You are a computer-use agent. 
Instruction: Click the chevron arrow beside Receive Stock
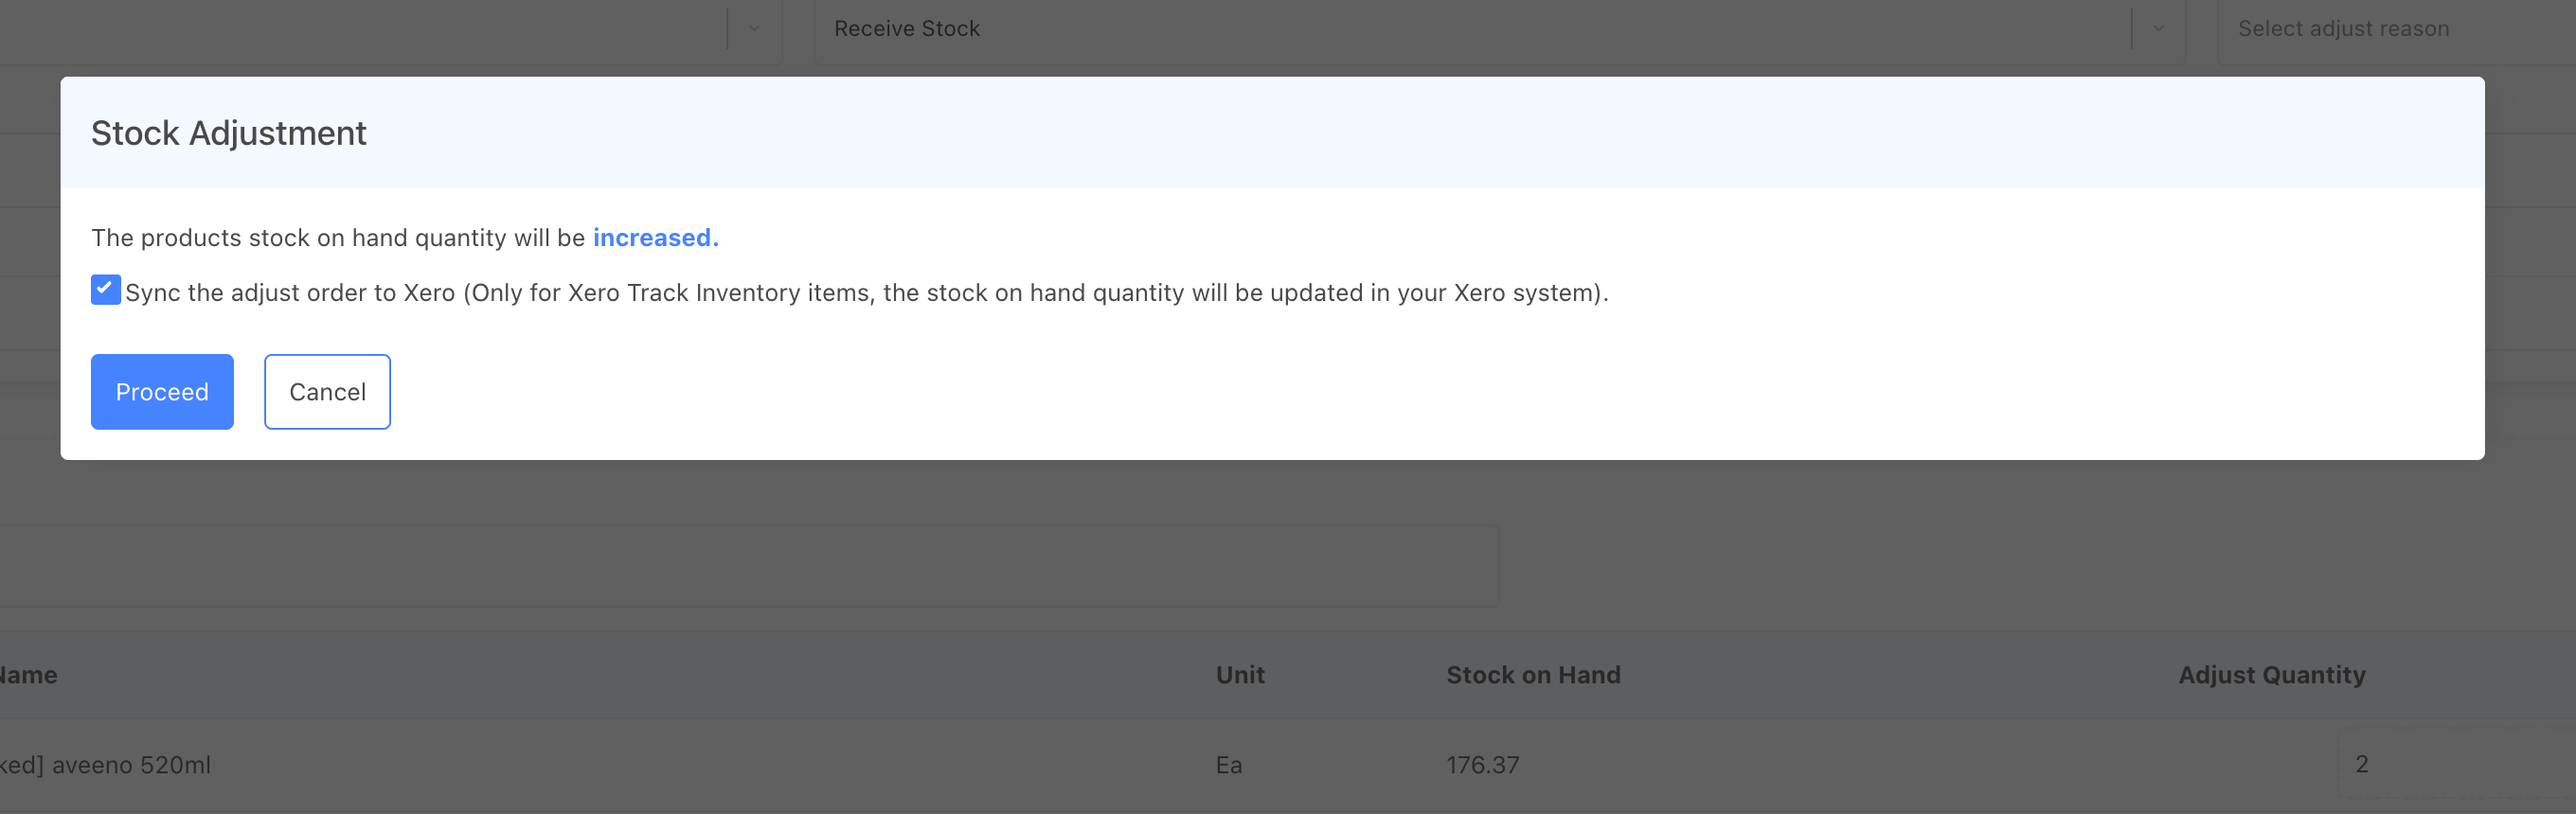coord(2158,29)
